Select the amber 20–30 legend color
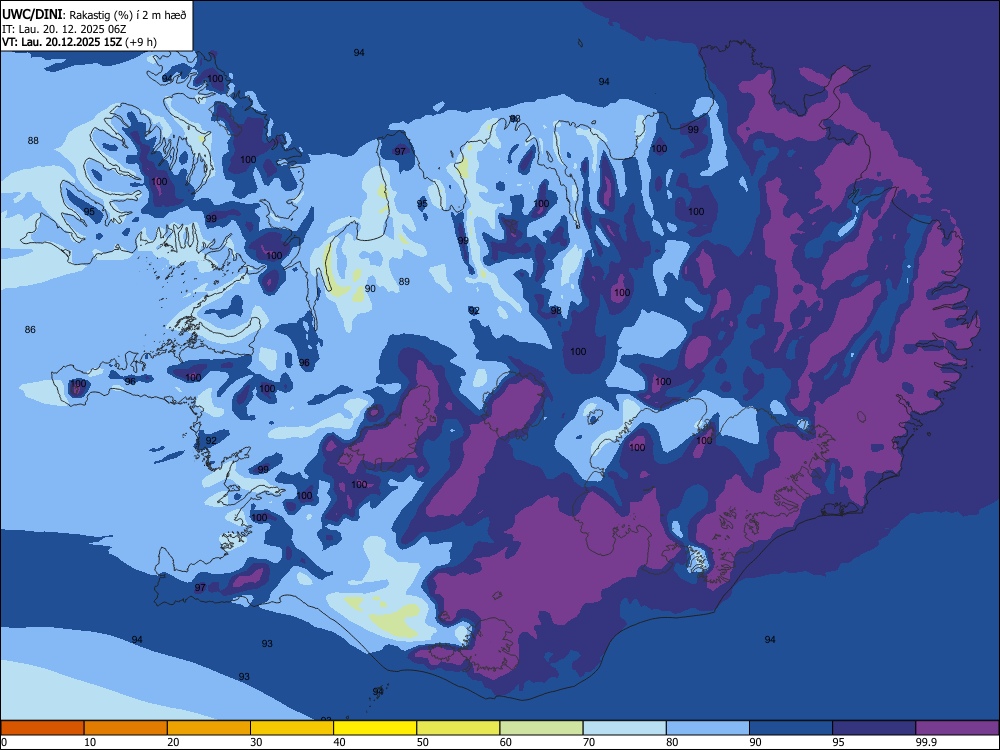This screenshot has width=1000, height=750. click(x=209, y=728)
